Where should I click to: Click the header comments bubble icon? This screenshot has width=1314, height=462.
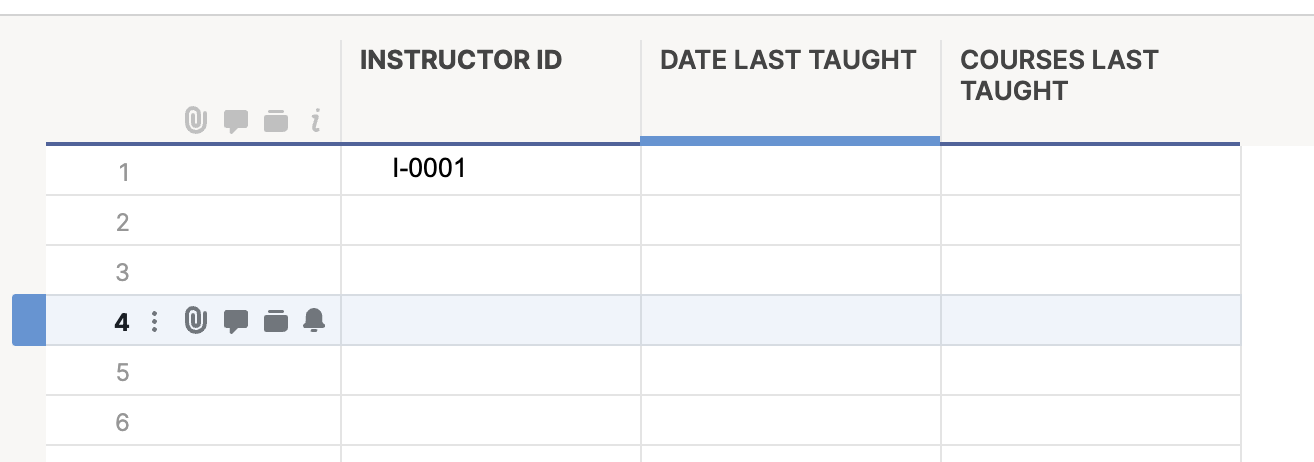click(235, 122)
